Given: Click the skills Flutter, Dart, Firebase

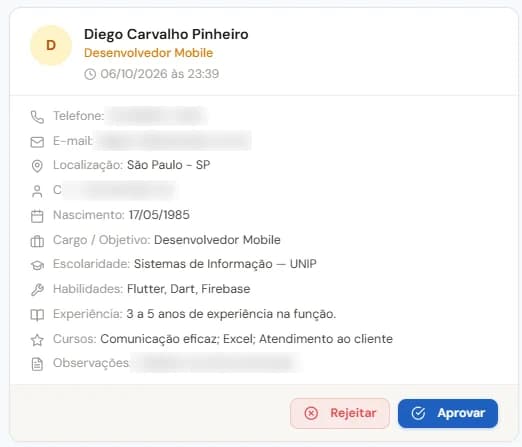Looking at the screenshot, I should [189, 289].
